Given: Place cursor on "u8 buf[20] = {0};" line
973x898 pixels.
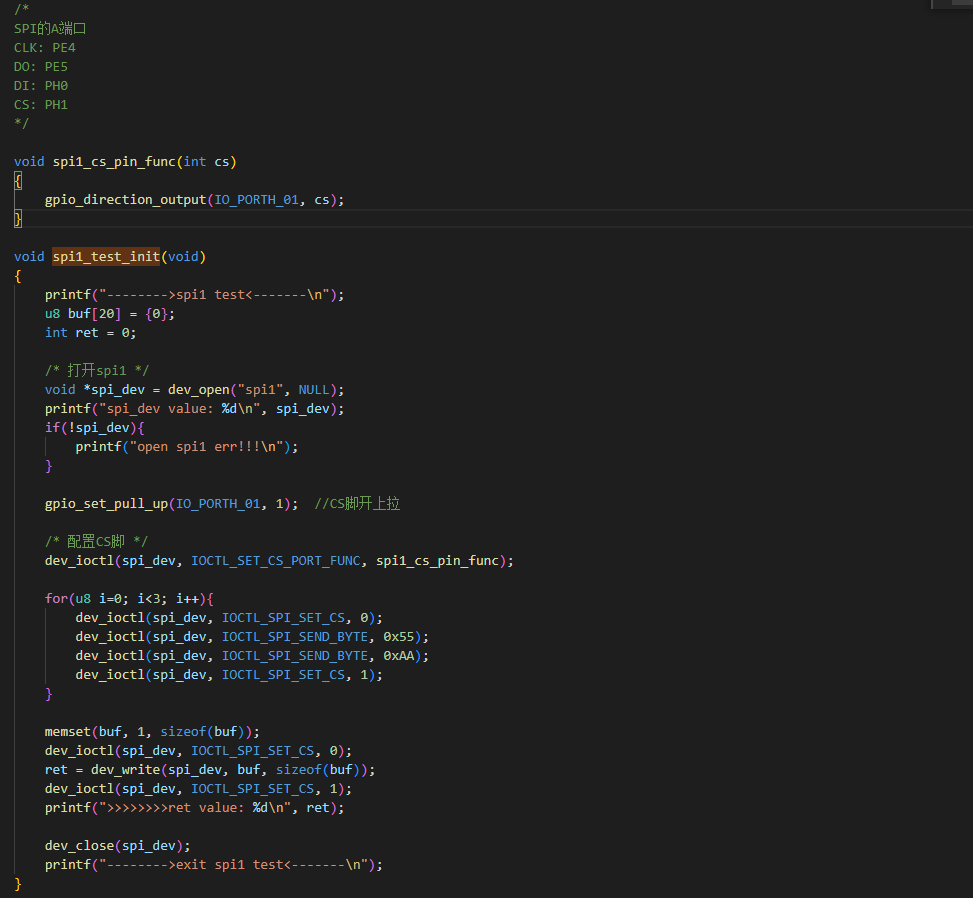Looking at the screenshot, I should tap(110, 314).
